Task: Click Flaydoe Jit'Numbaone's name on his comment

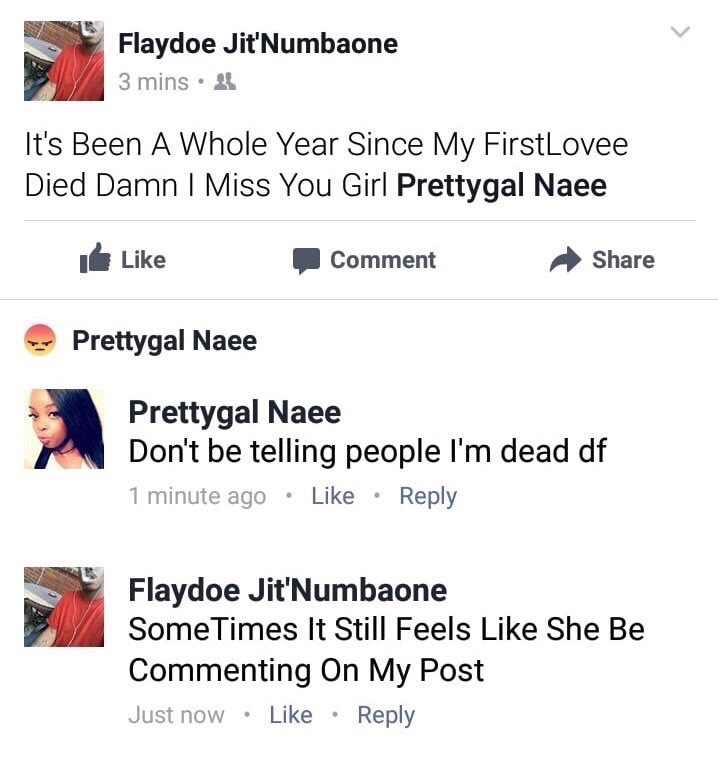Action: (287, 590)
